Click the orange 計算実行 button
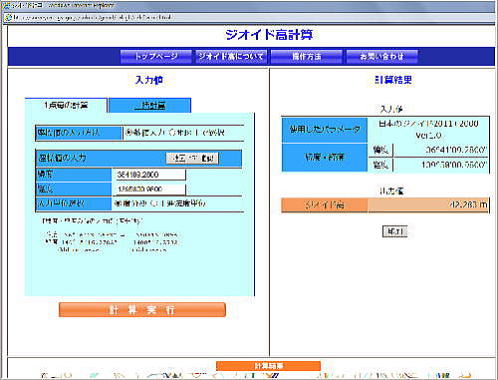 (x=142, y=310)
